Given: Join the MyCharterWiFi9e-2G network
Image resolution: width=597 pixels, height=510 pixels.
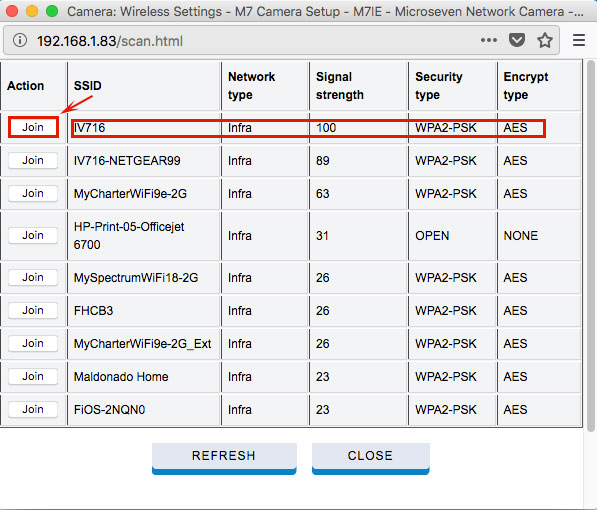Looking at the screenshot, I should [33, 193].
